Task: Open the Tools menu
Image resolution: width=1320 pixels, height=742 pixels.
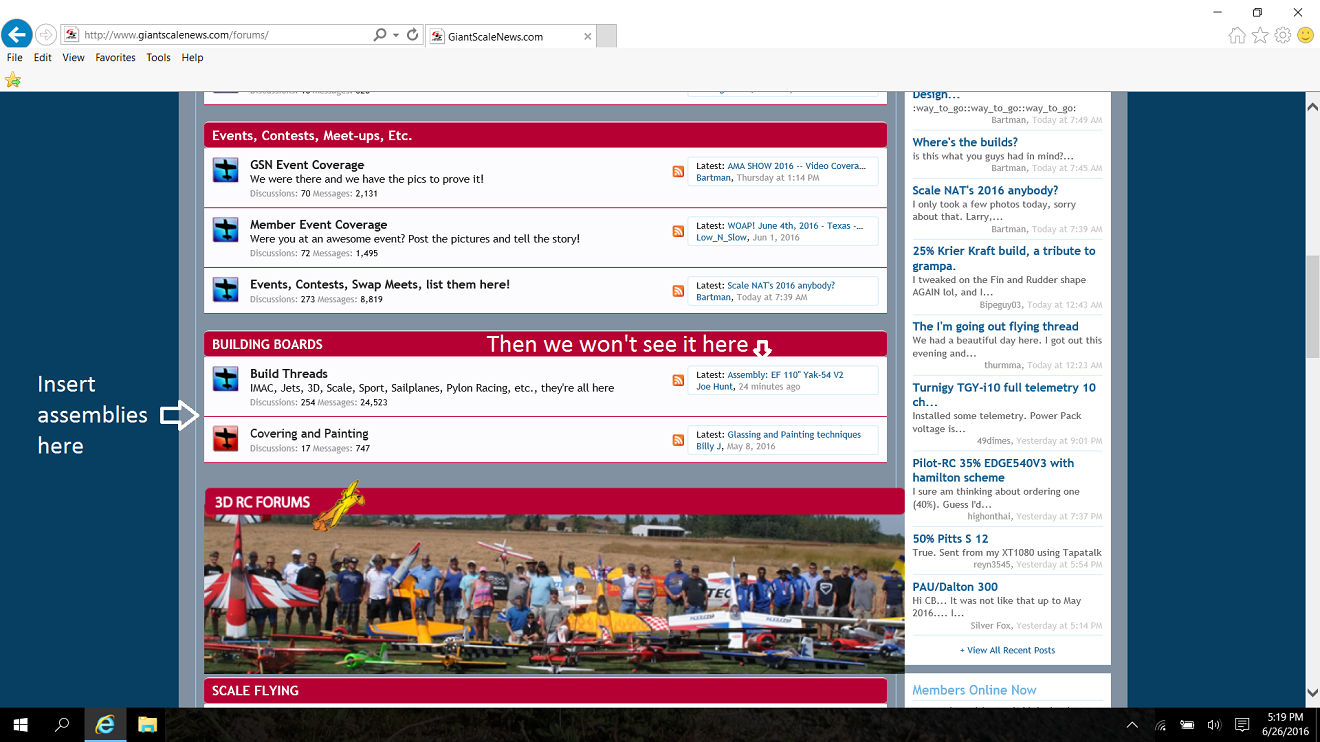Action: coord(158,58)
